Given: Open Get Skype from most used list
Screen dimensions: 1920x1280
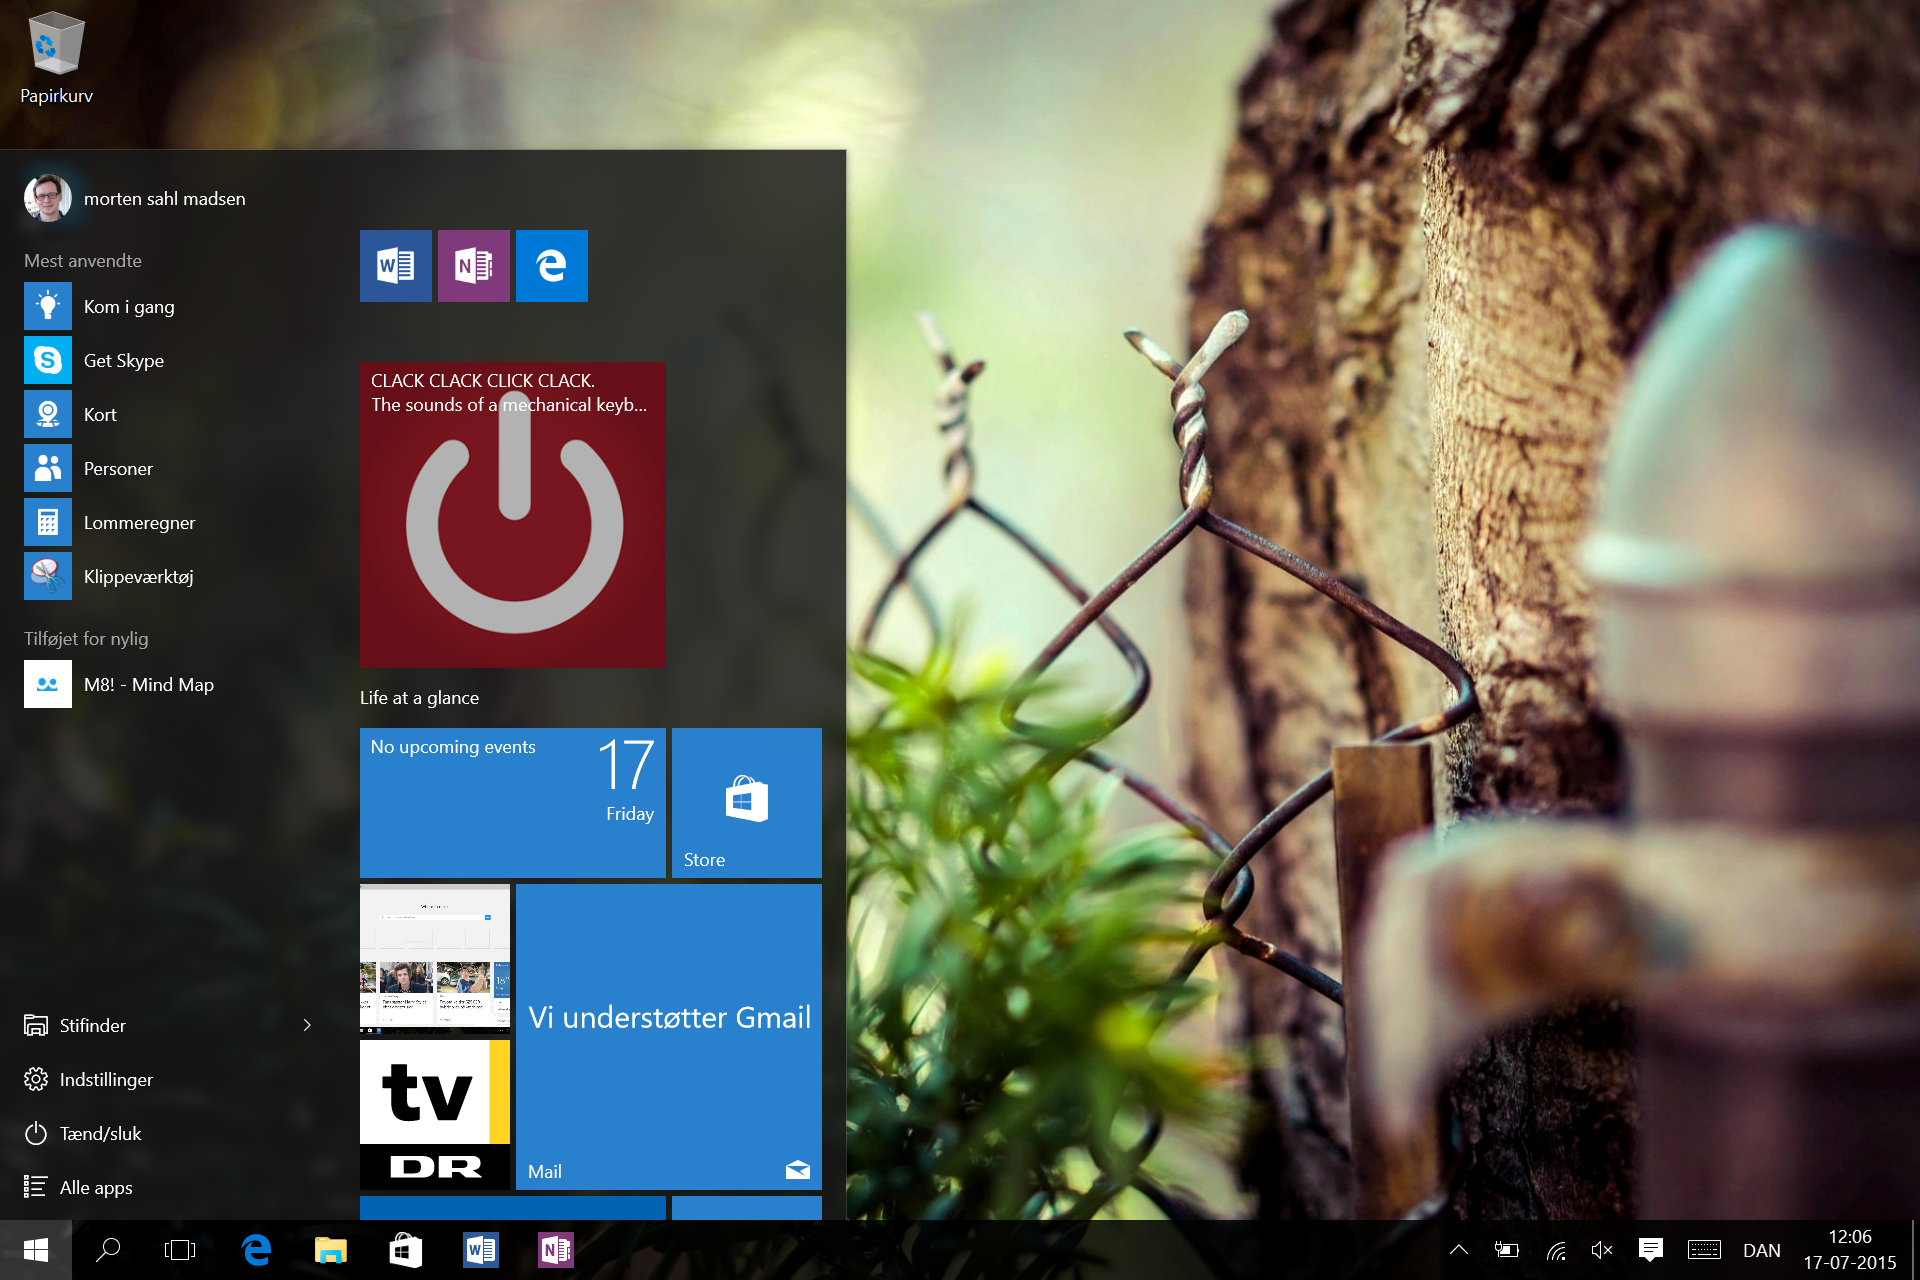Looking at the screenshot, I should [124, 361].
